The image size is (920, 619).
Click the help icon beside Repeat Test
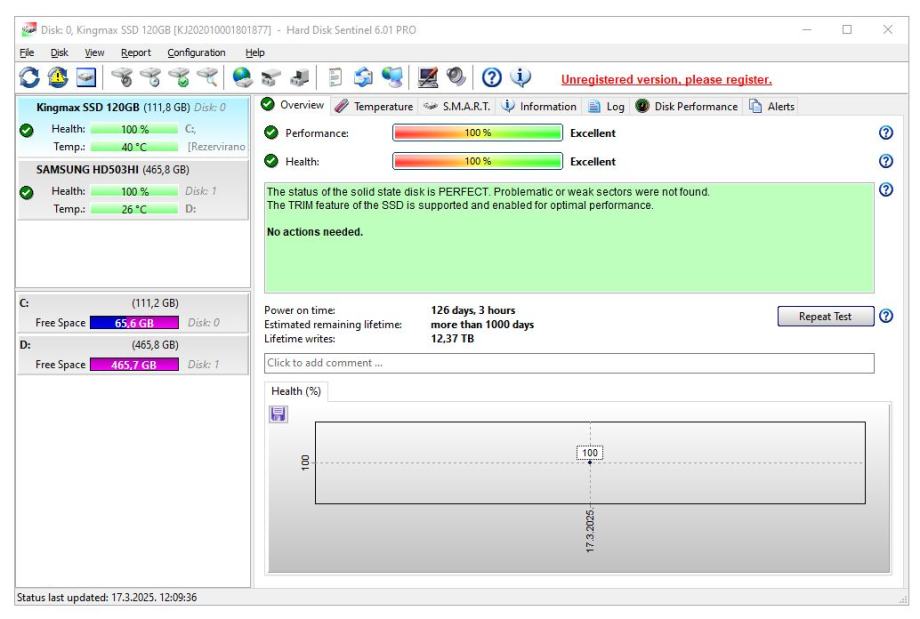(x=884, y=316)
